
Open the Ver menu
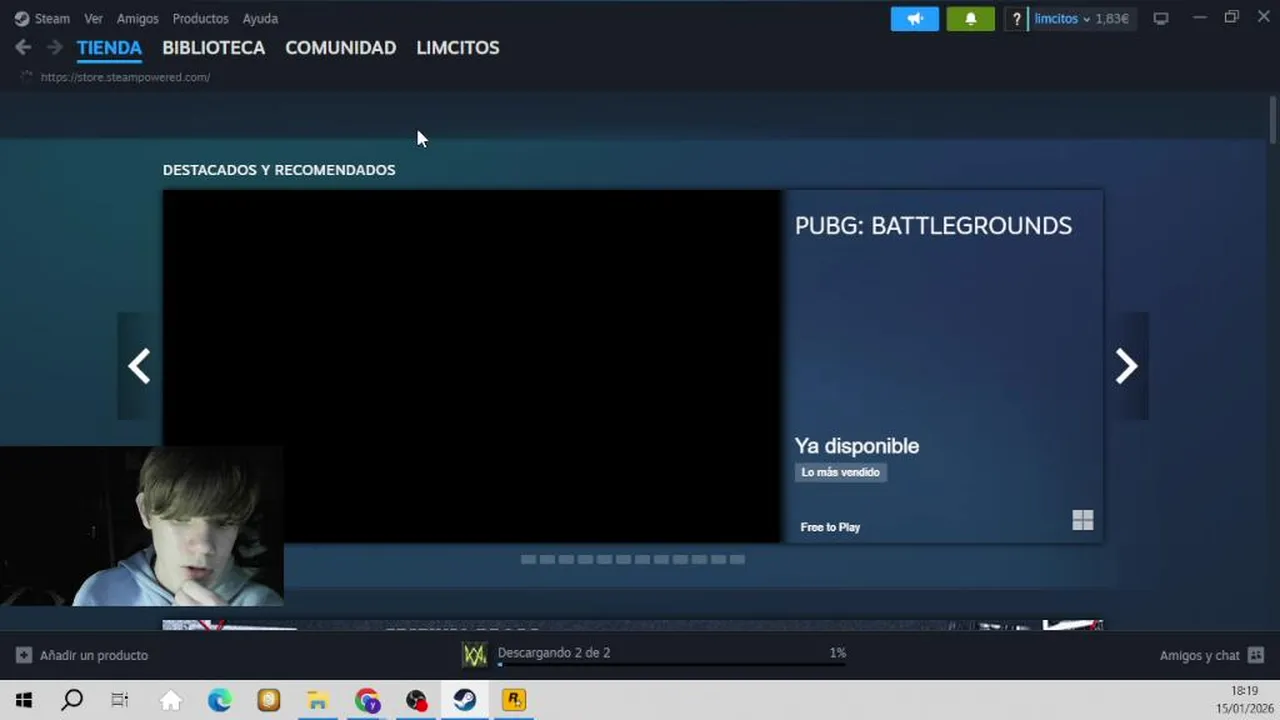[93, 19]
